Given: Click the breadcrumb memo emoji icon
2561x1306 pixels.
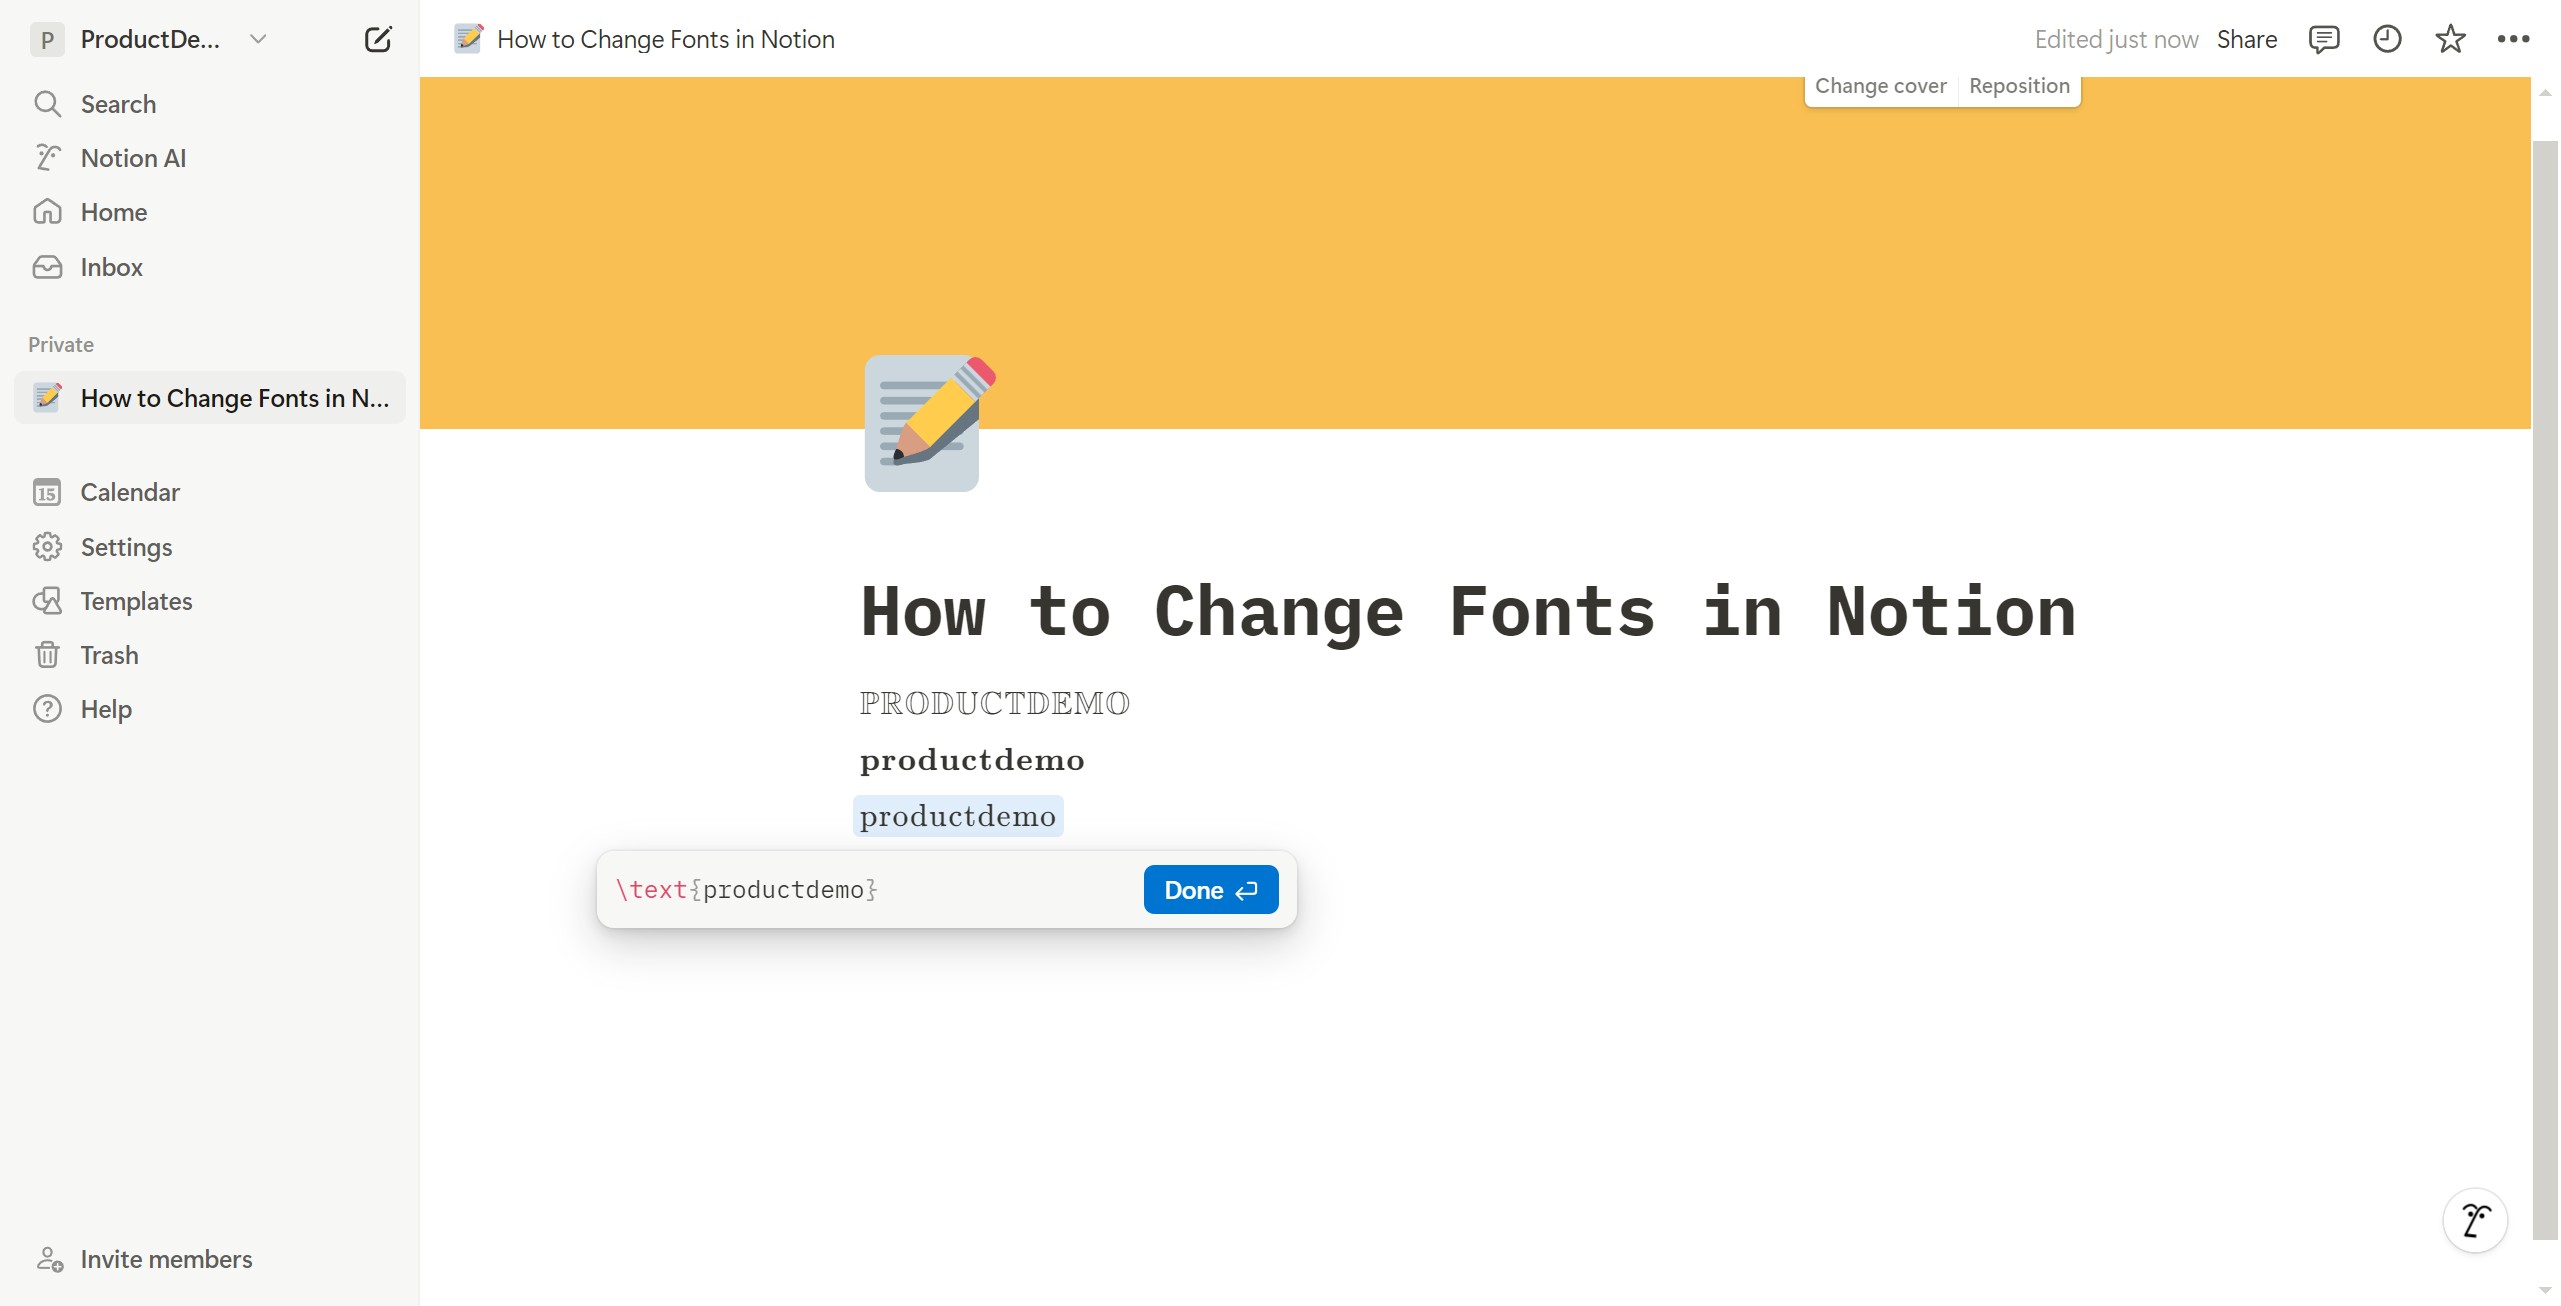Looking at the screenshot, I should point(469,38).
